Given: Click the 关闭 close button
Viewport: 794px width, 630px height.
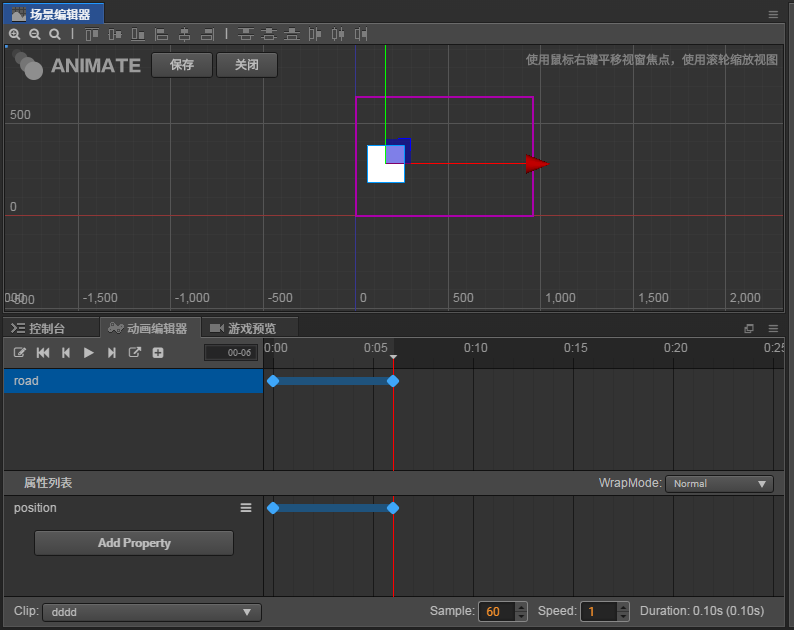Looking at the screenshot, I should pos(247,65).
